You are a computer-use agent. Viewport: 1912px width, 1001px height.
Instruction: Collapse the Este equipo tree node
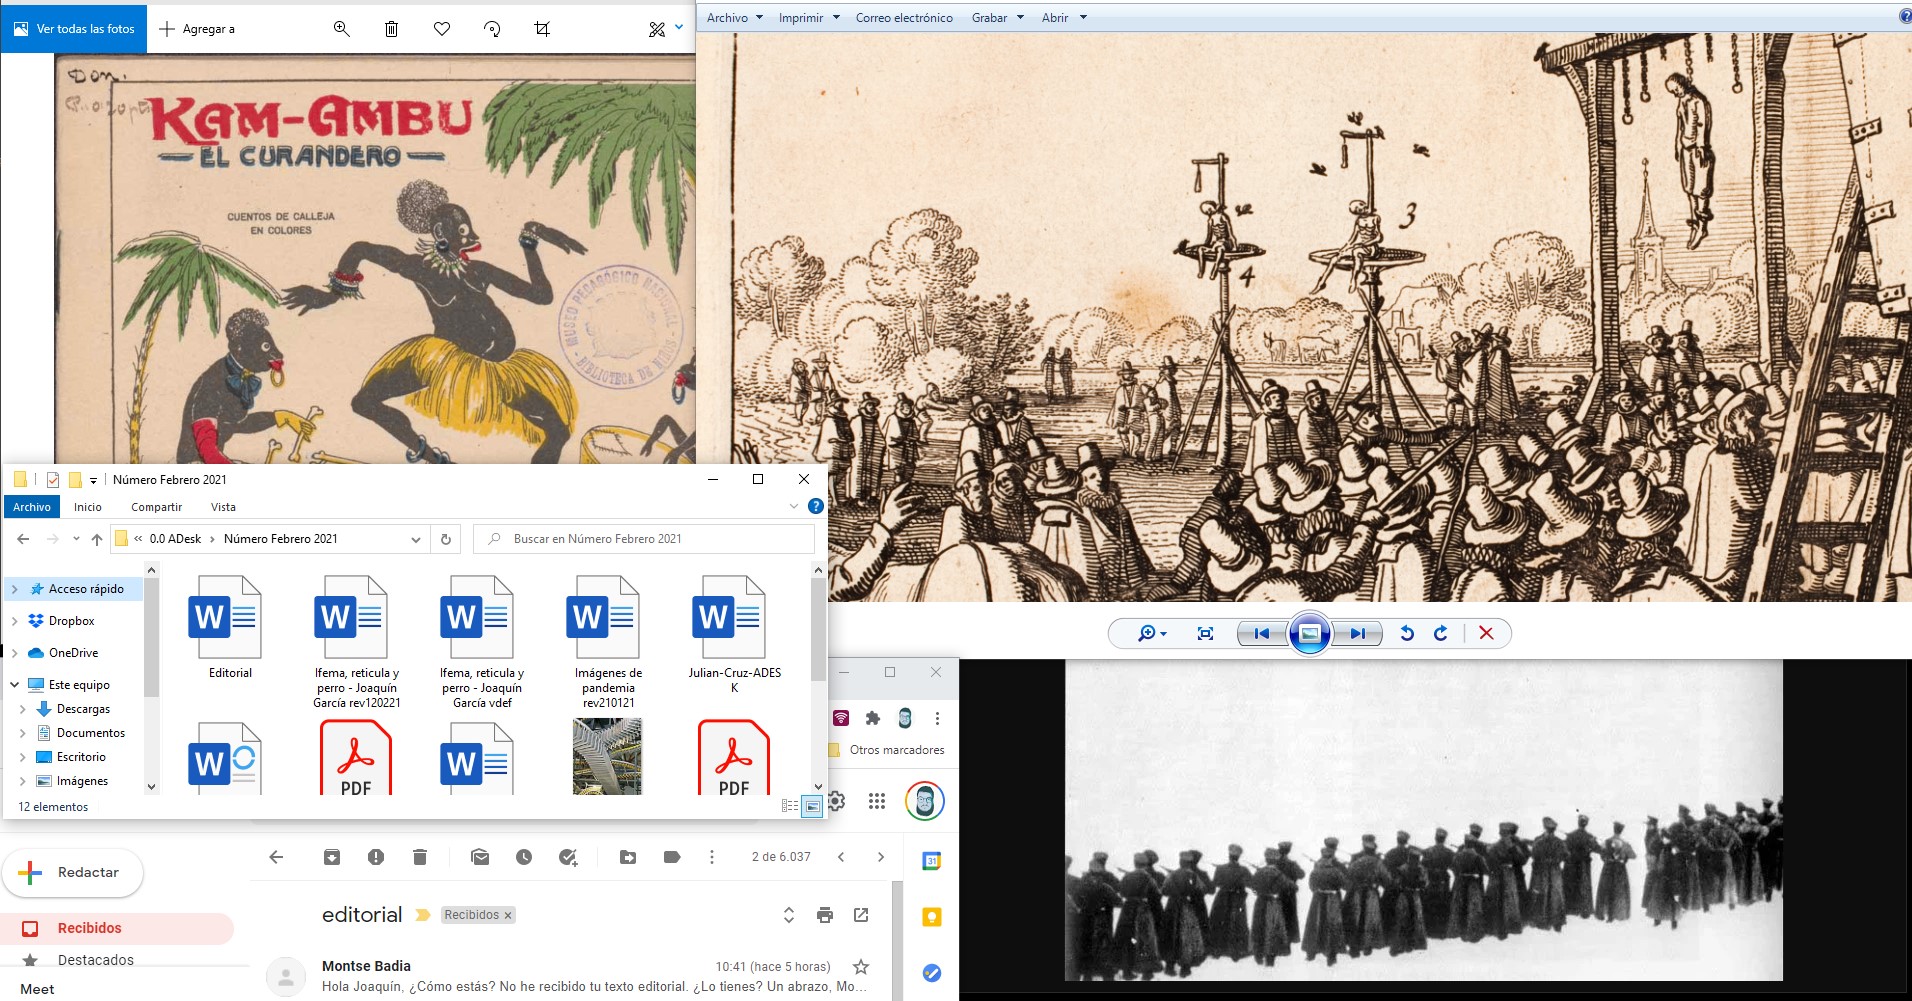coord(15,685)
